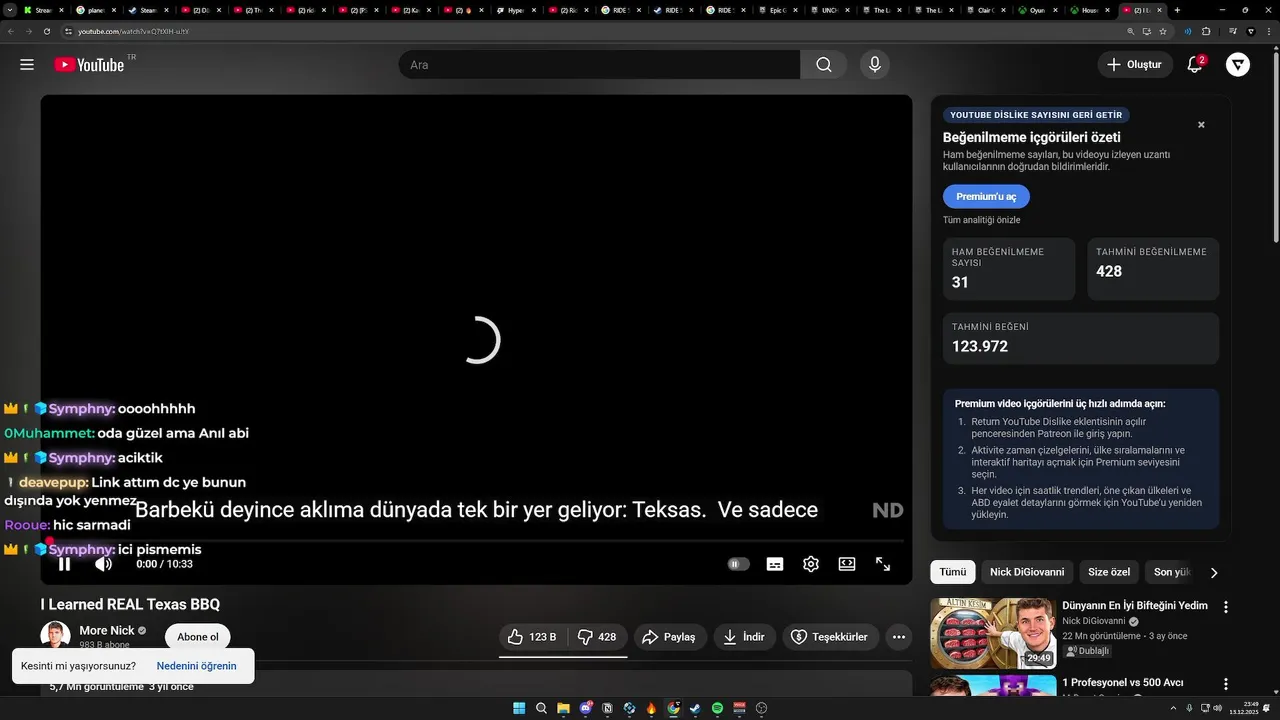Open Steam from the taskbar
This screenshot has width=1280, height=720.
tap(695, 708)
